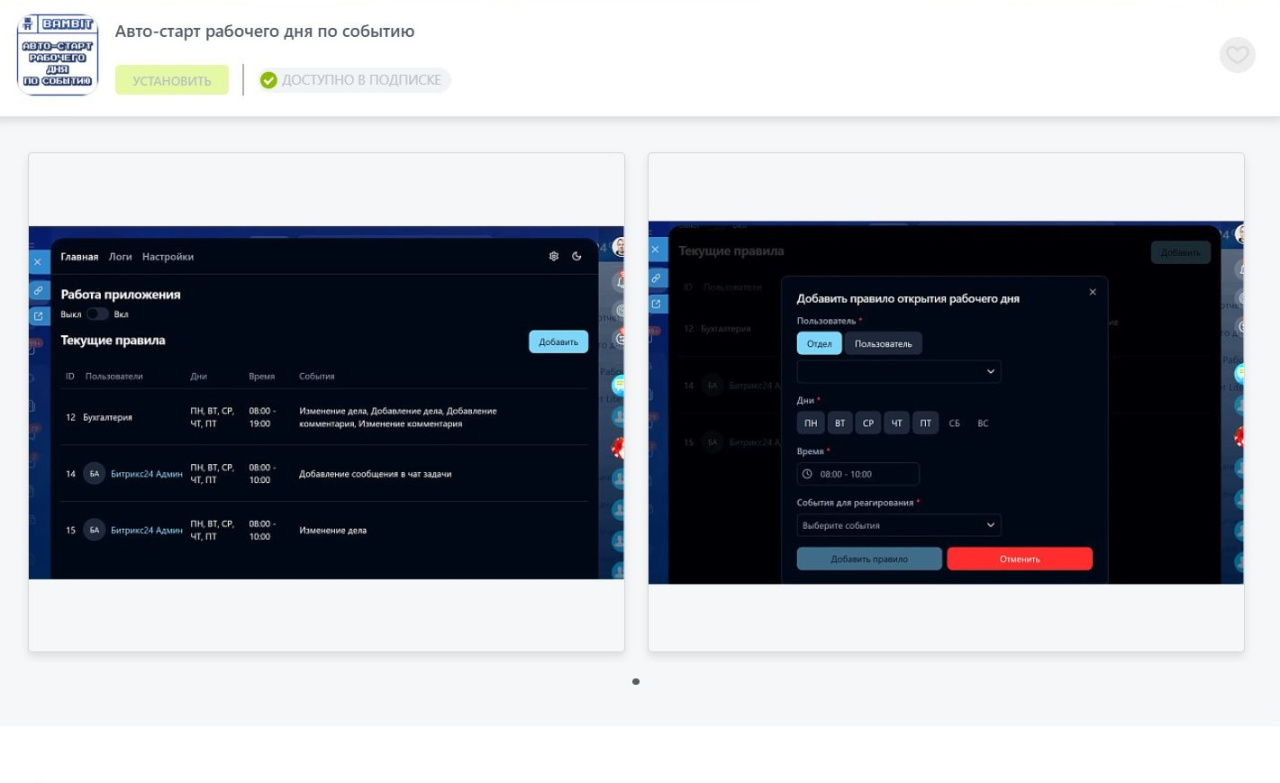The height and width of the screenshot is (783, 1280).
Task: Toggle the Выкл/Вкл app switch
Action: (97, 314)
